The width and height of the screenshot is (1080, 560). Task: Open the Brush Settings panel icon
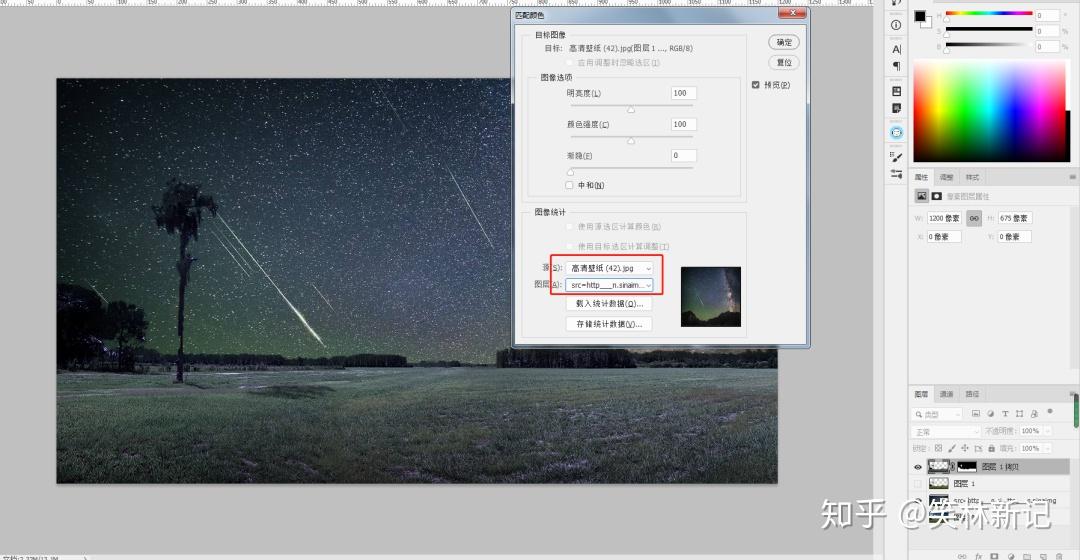click(896, 157)
